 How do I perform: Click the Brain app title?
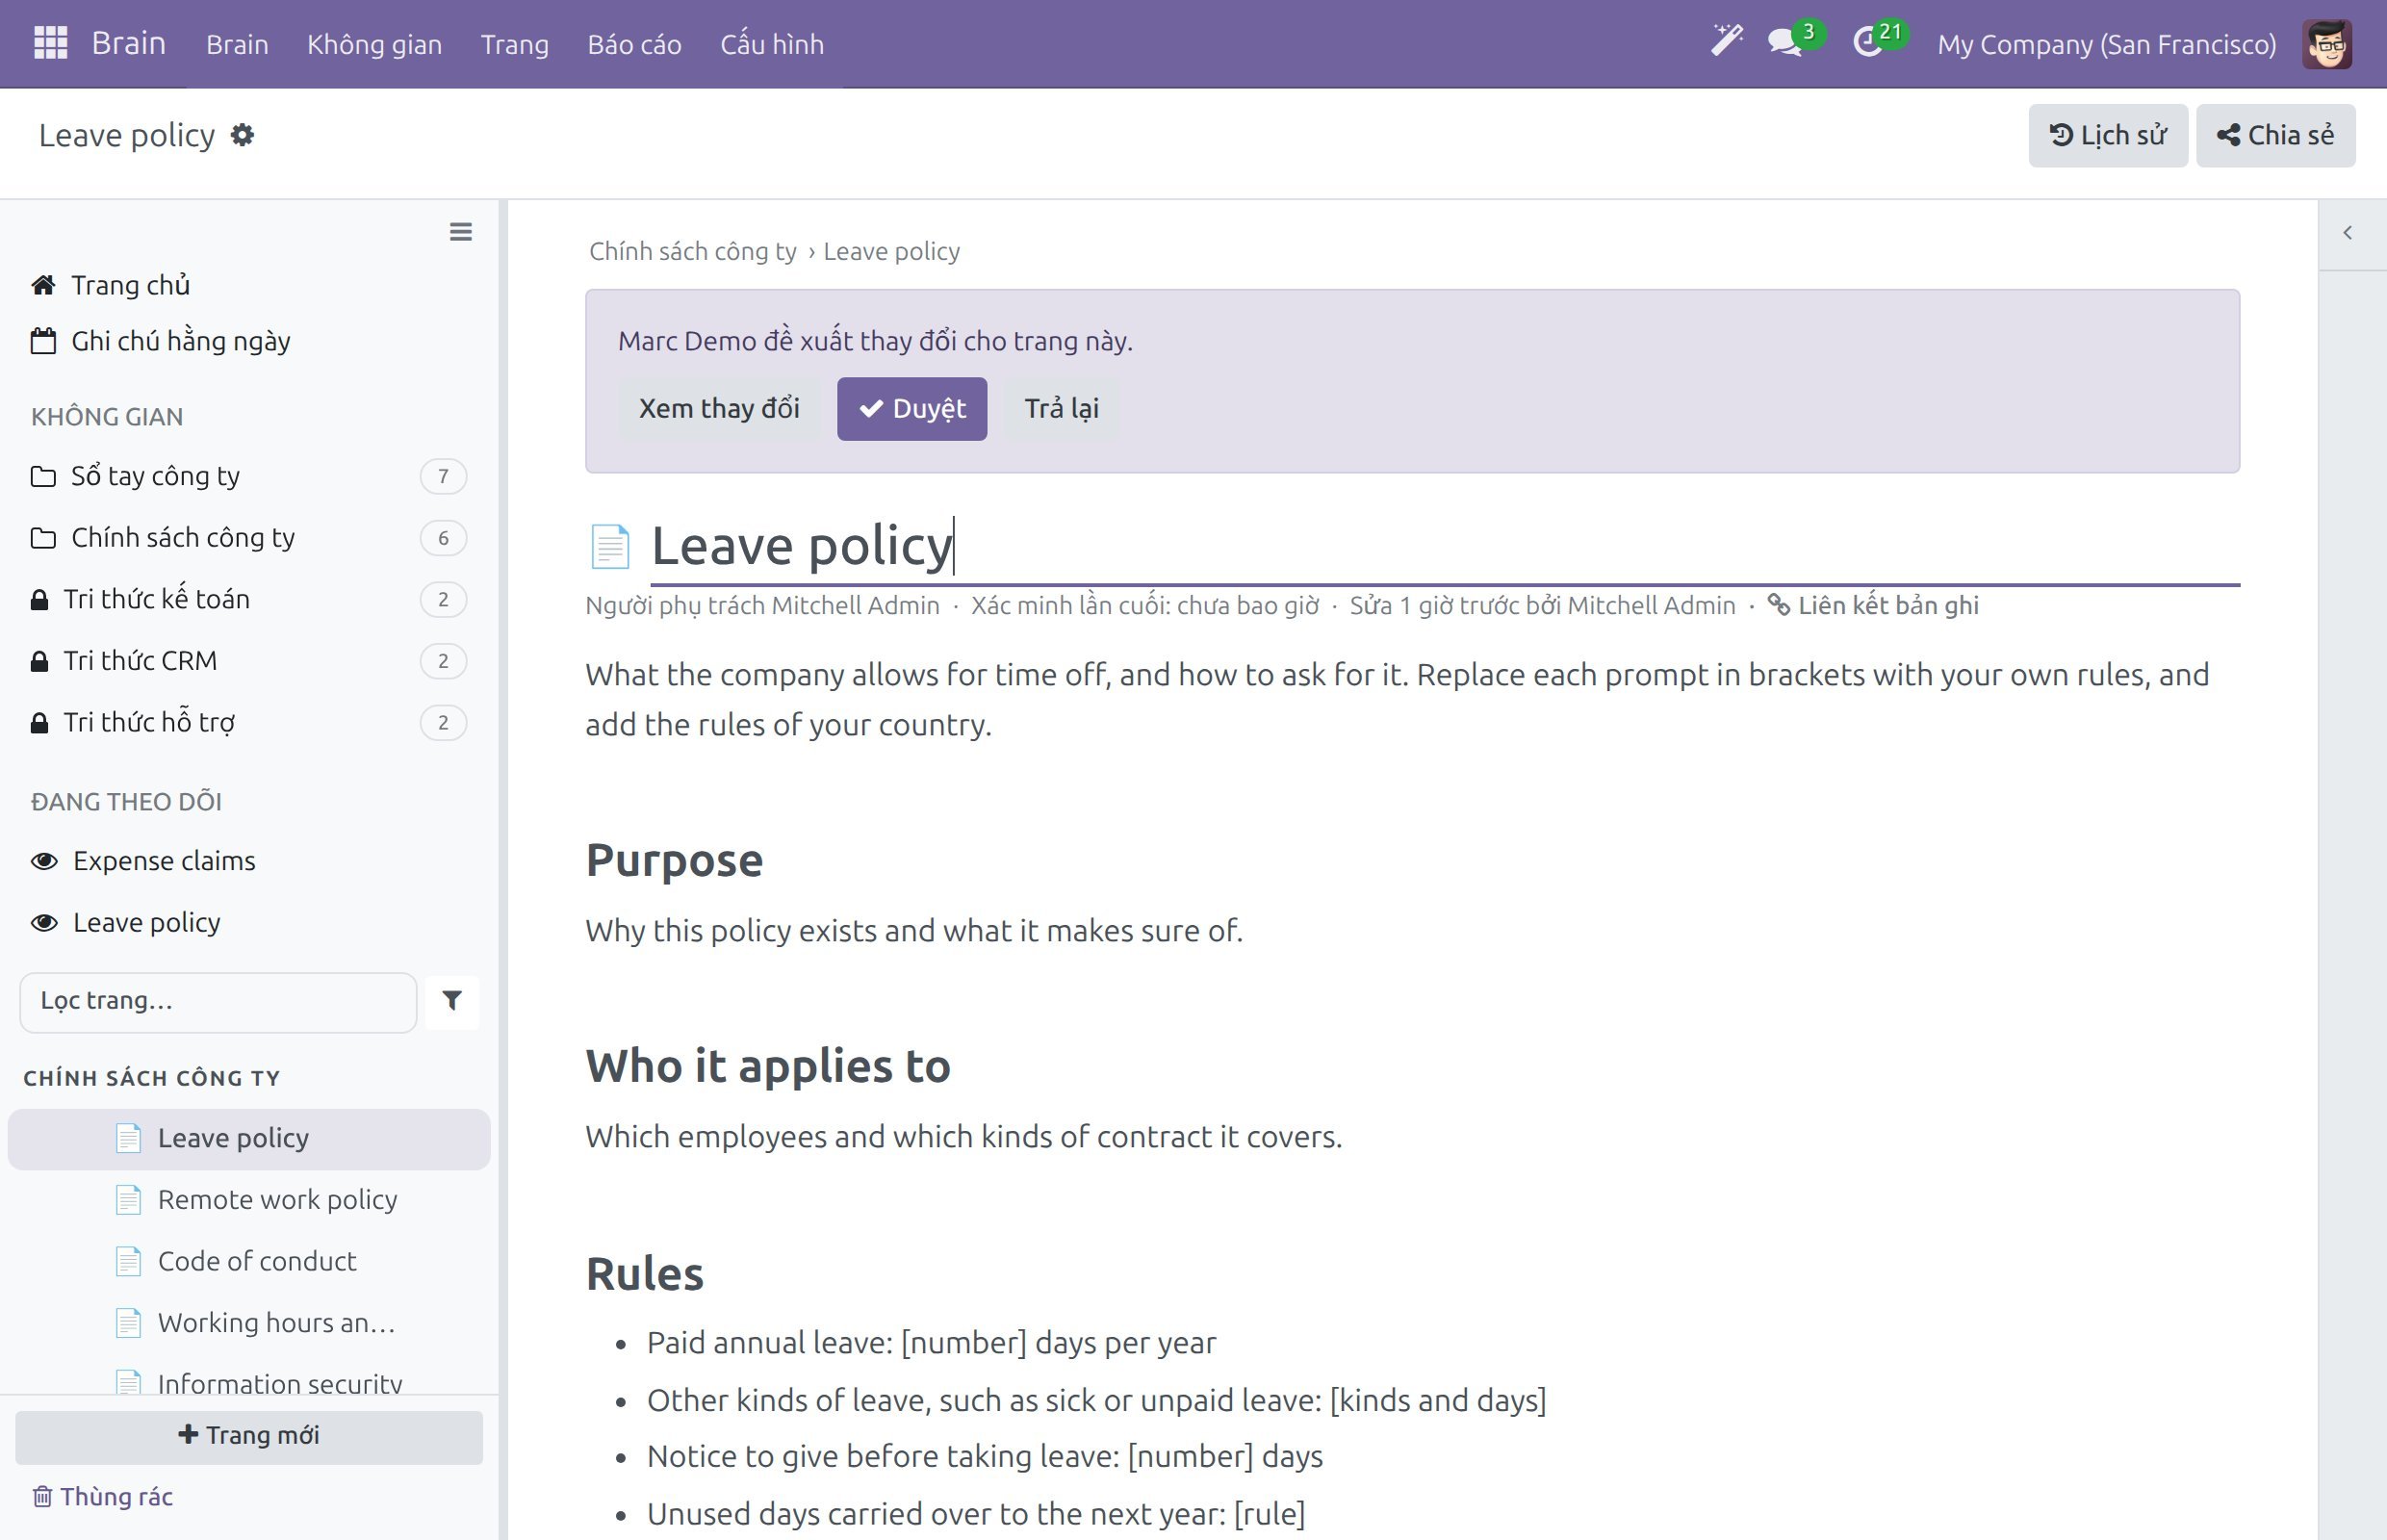(128, 43)
